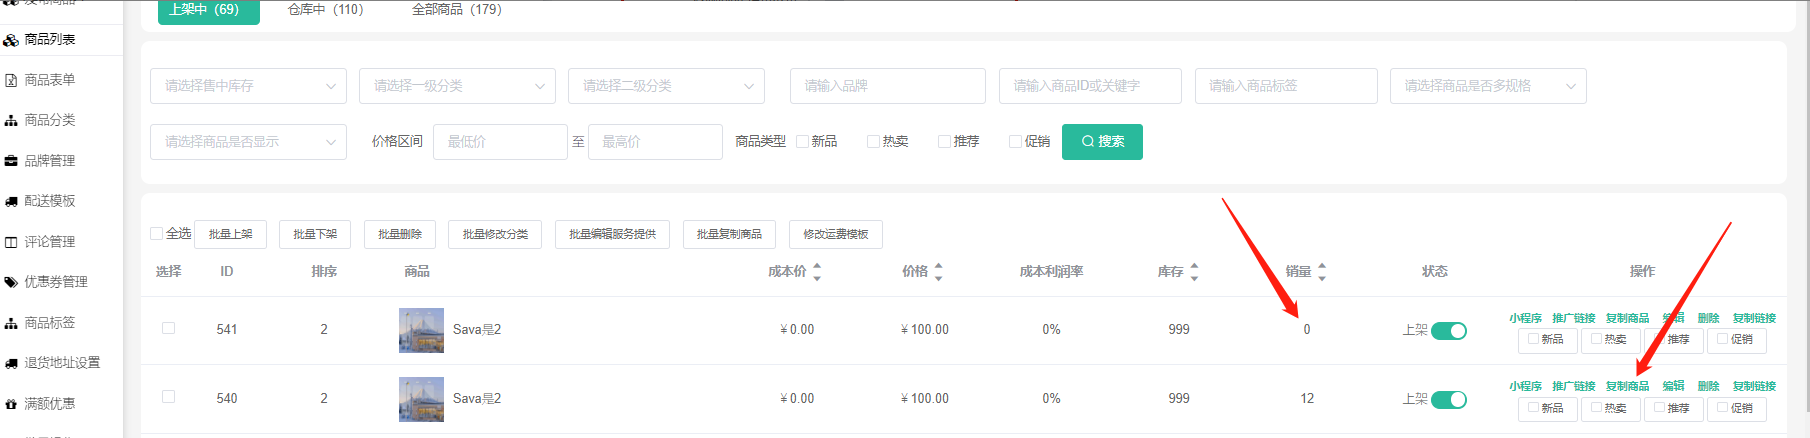This screenshot has height=438, width=1810.
Task: Click the green 搜索 button
Action: point(1102,142)
